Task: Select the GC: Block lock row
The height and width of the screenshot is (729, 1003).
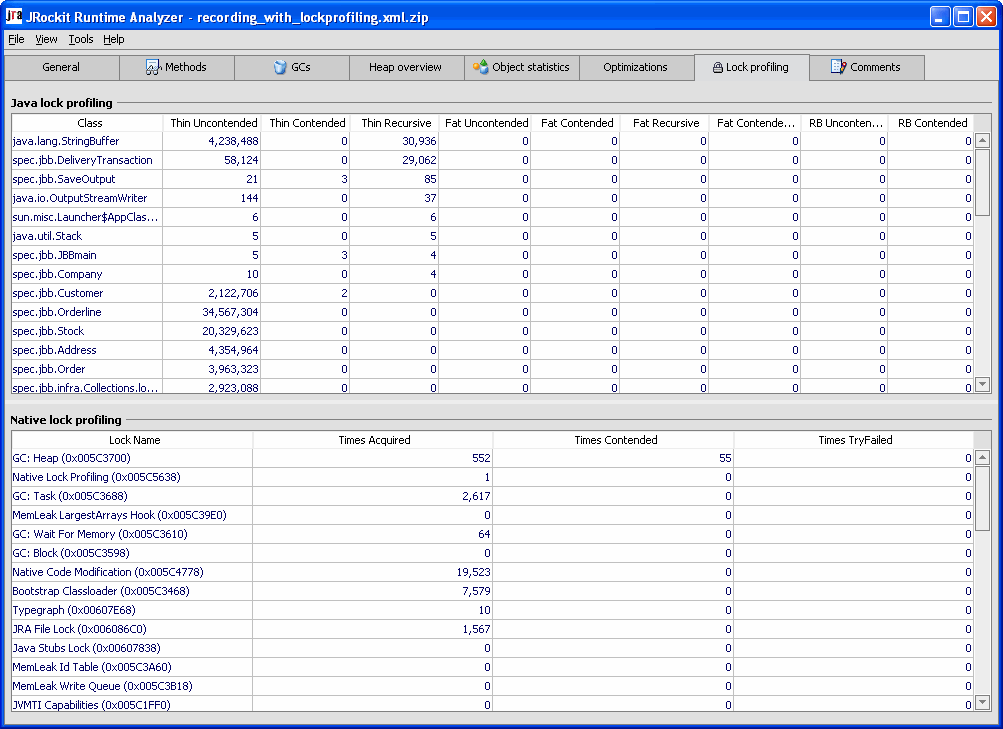Action: click(493, 553)
